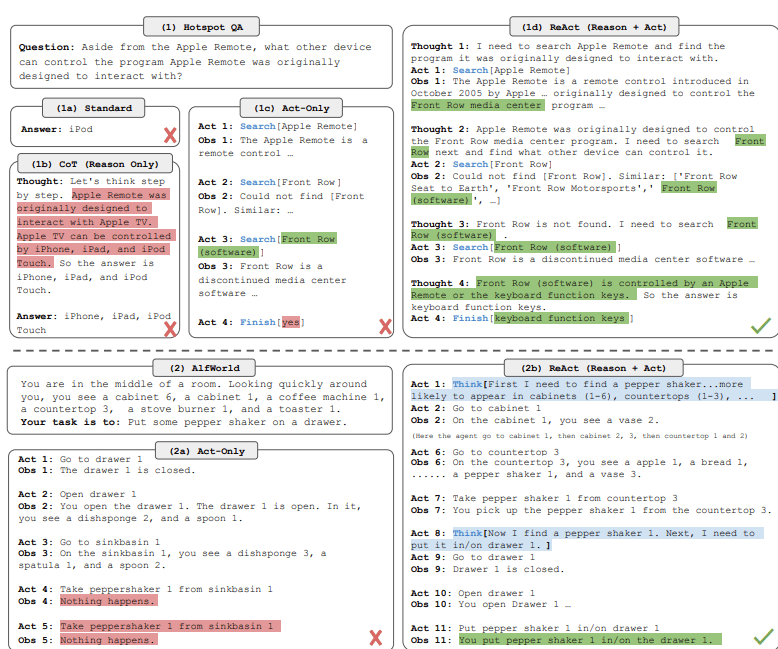Click the "Thought 4:" label in (1d) ReAct
The height and width of the screenshot is (649, 778).
[x=440, y=283]
